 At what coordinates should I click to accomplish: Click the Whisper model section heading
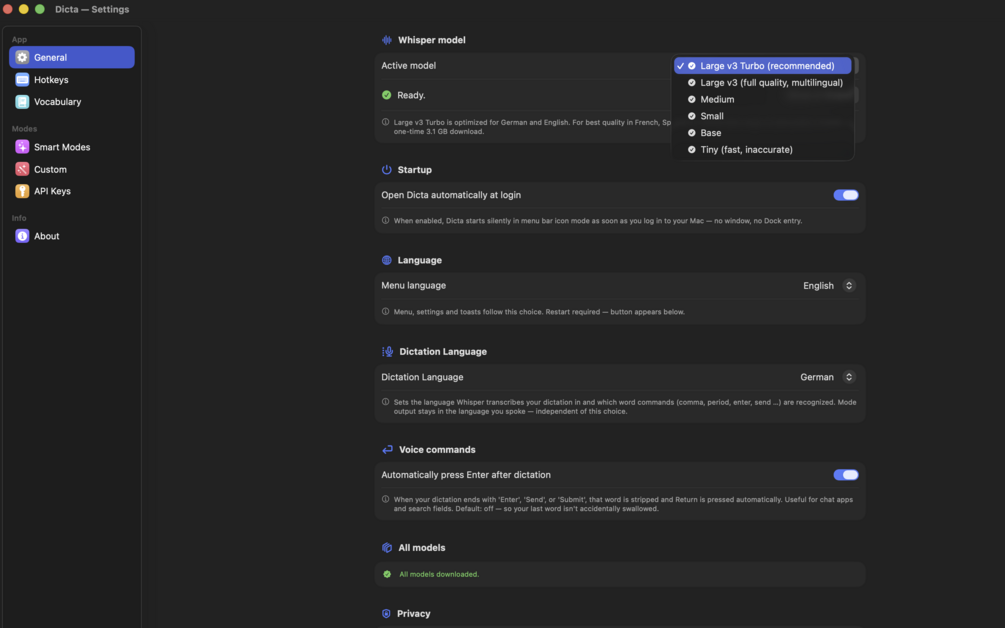point(431,40)
